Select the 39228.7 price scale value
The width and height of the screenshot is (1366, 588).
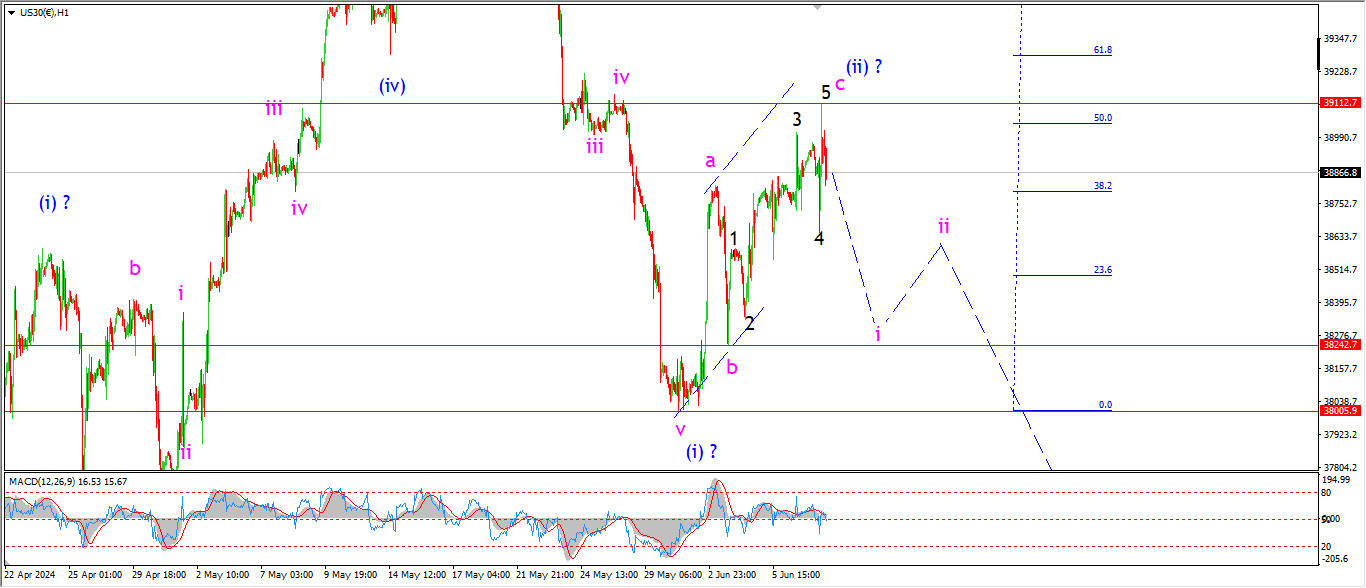coord(1340,72)
